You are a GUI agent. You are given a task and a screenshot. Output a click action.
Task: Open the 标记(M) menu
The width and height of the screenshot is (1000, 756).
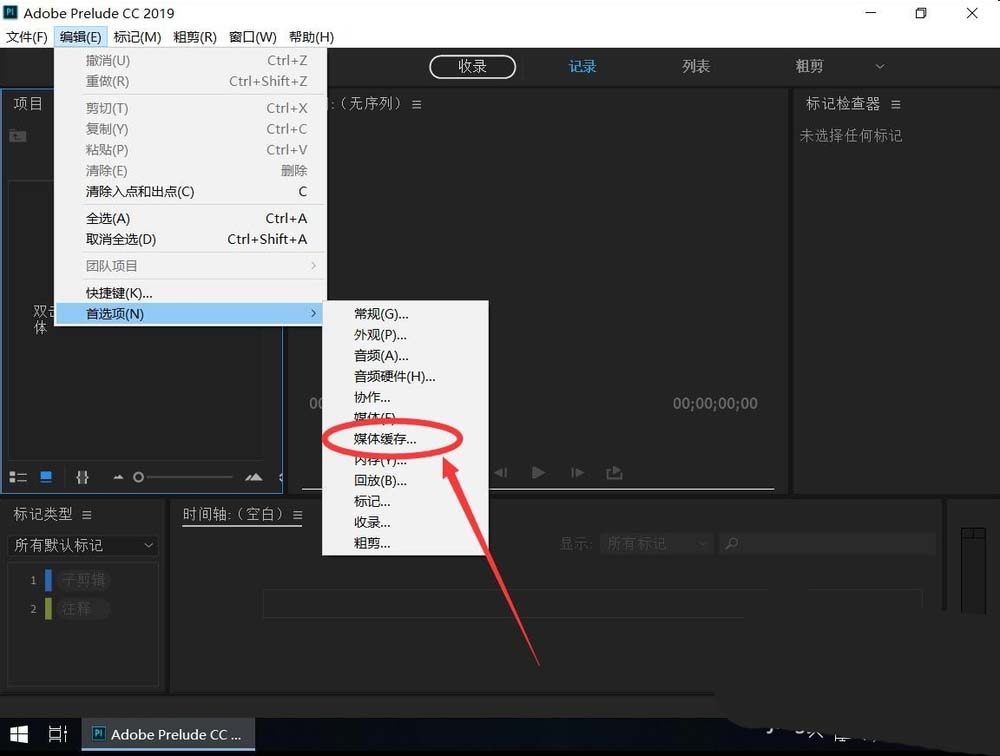click(137, 37)
